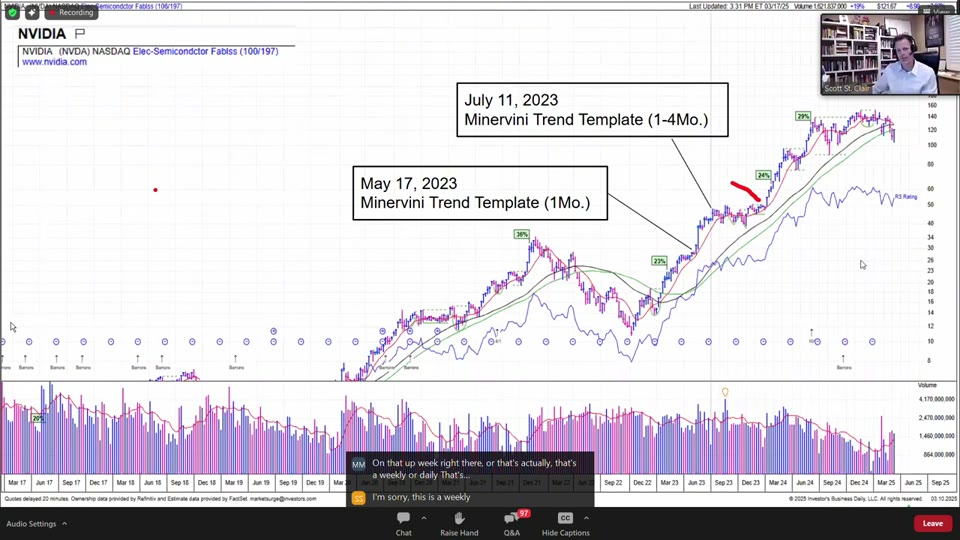Click the SS caption speaker avatar
The width and height of the screenshot is (960, 540).
tap(359, 498)
